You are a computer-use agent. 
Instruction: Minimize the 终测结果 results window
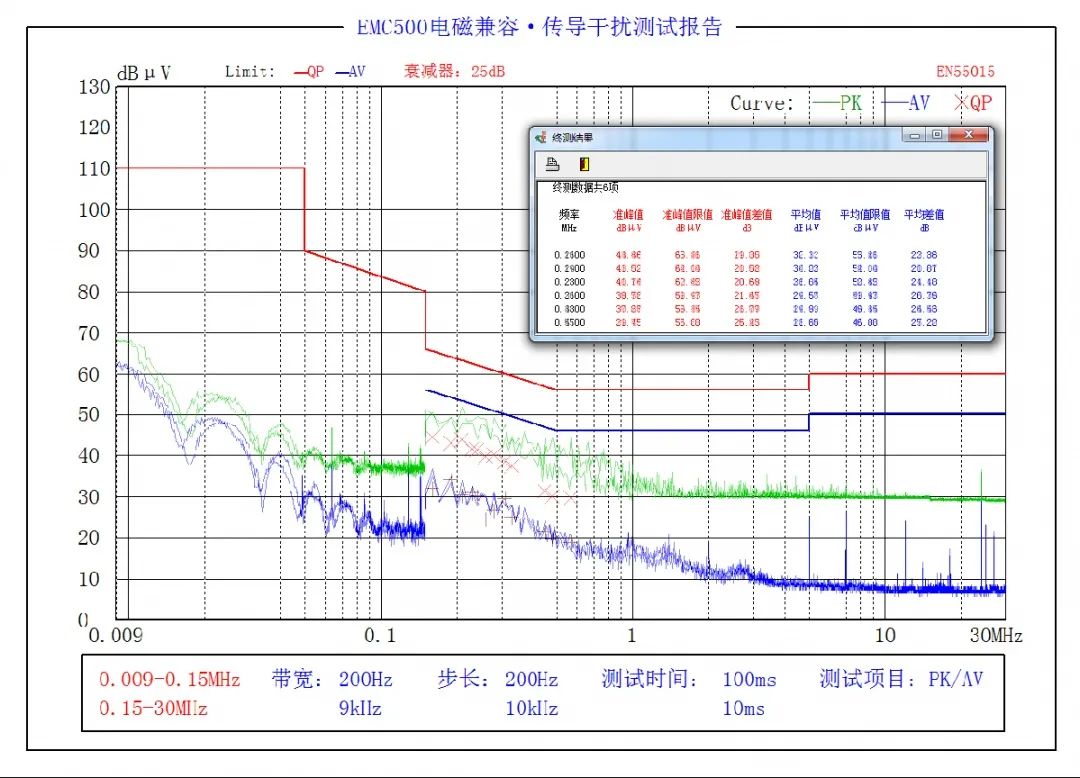[915, 135]
